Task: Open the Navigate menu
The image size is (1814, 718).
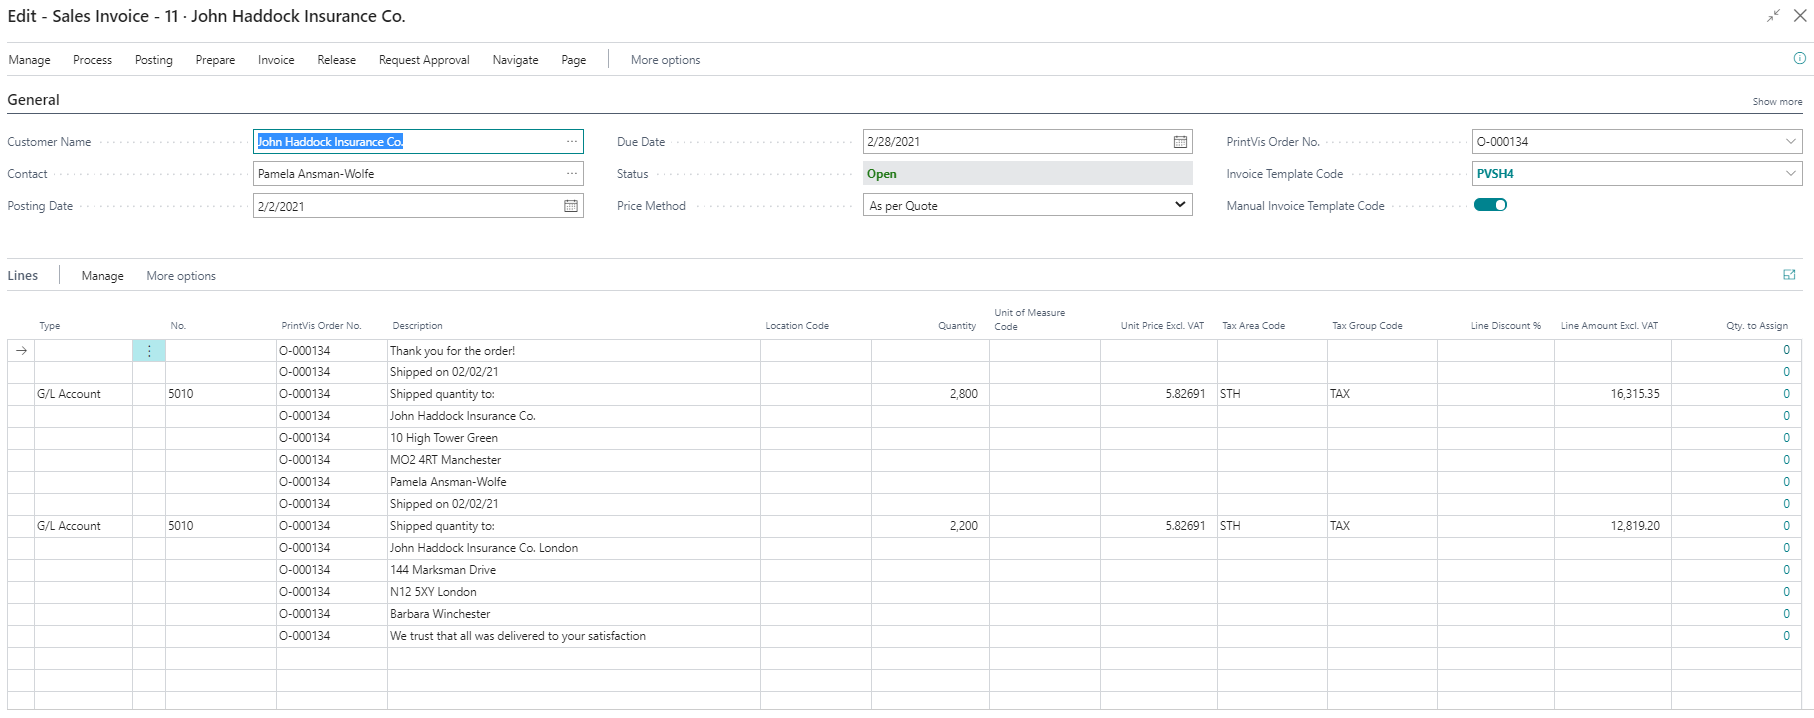Action: click(x=515, y=60)
